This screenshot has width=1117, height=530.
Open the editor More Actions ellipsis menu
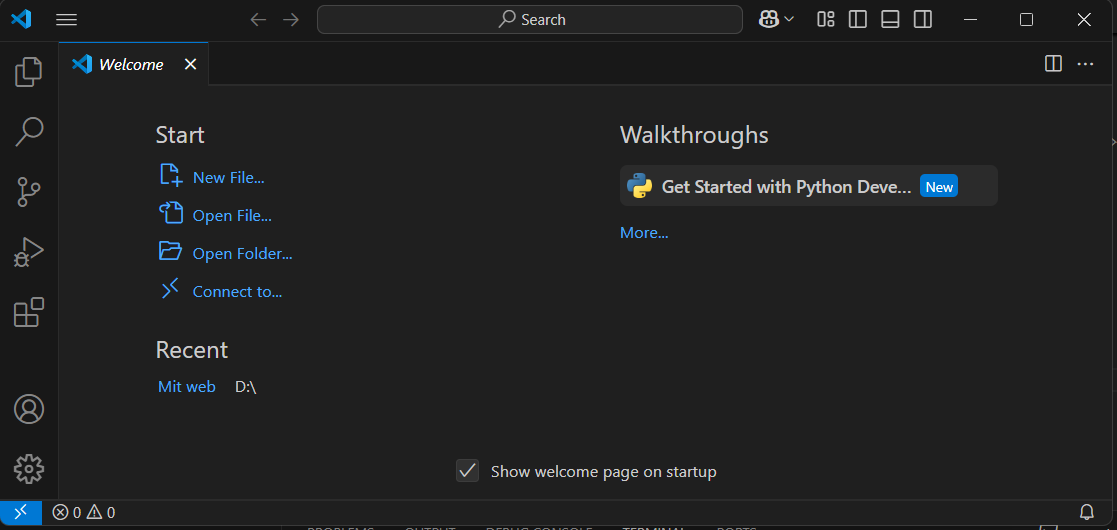1085,64
